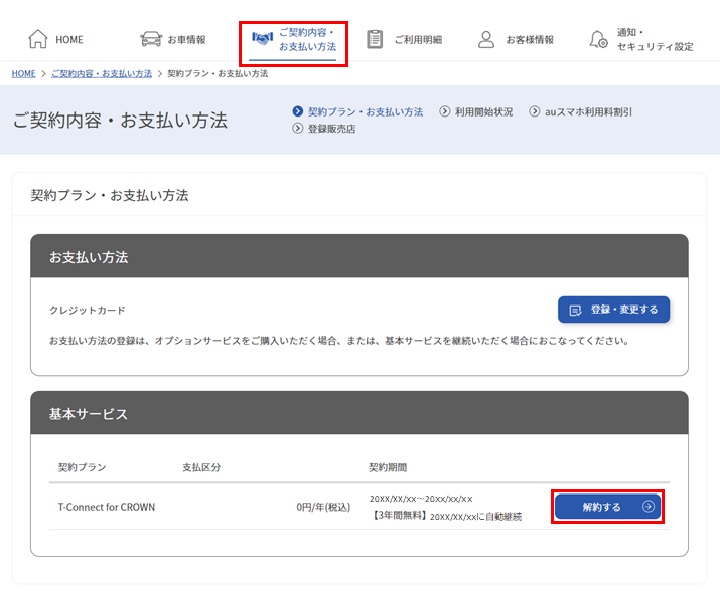Click the circled arrow beside 登録販売店
Image resolution: width=720 pixels, height=600 pixels.
(x=298, y=129)
